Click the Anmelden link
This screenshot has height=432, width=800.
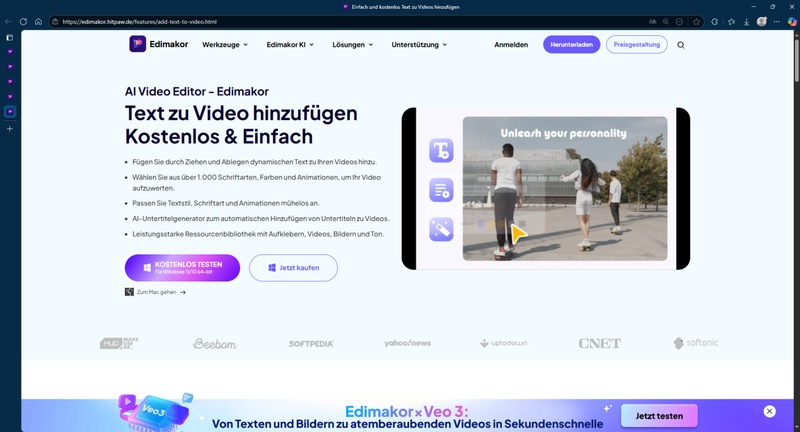point(511,45)
